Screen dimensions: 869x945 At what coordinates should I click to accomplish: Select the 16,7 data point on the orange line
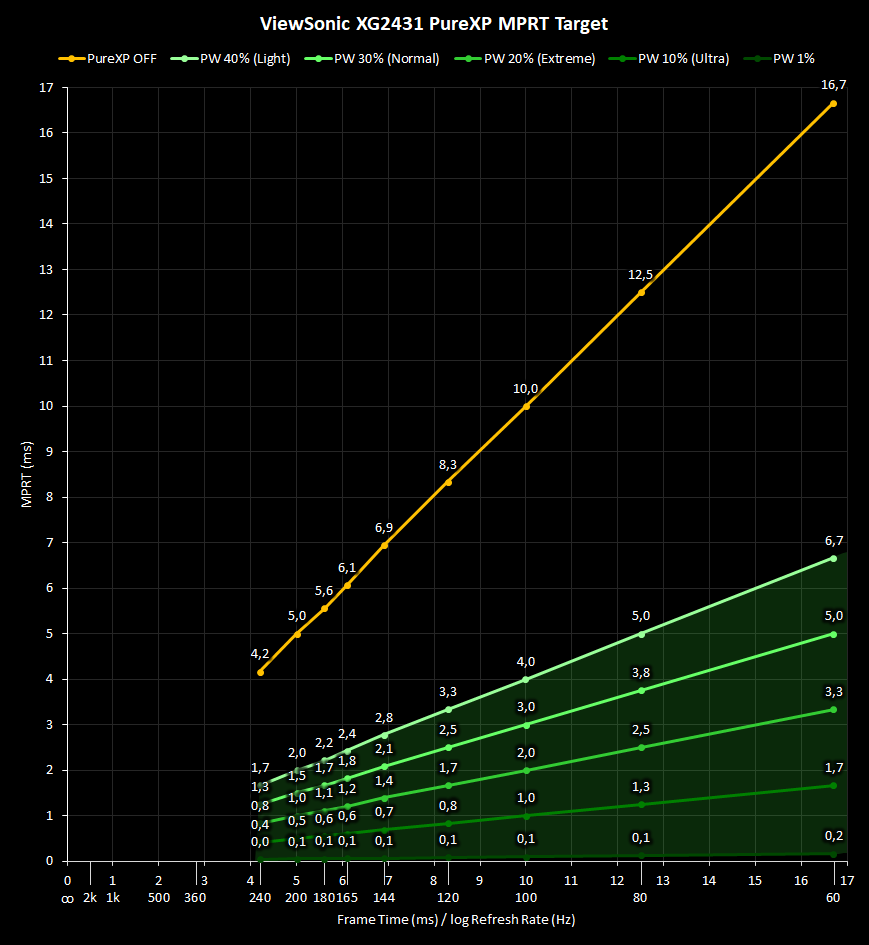(x=833, y=103)
